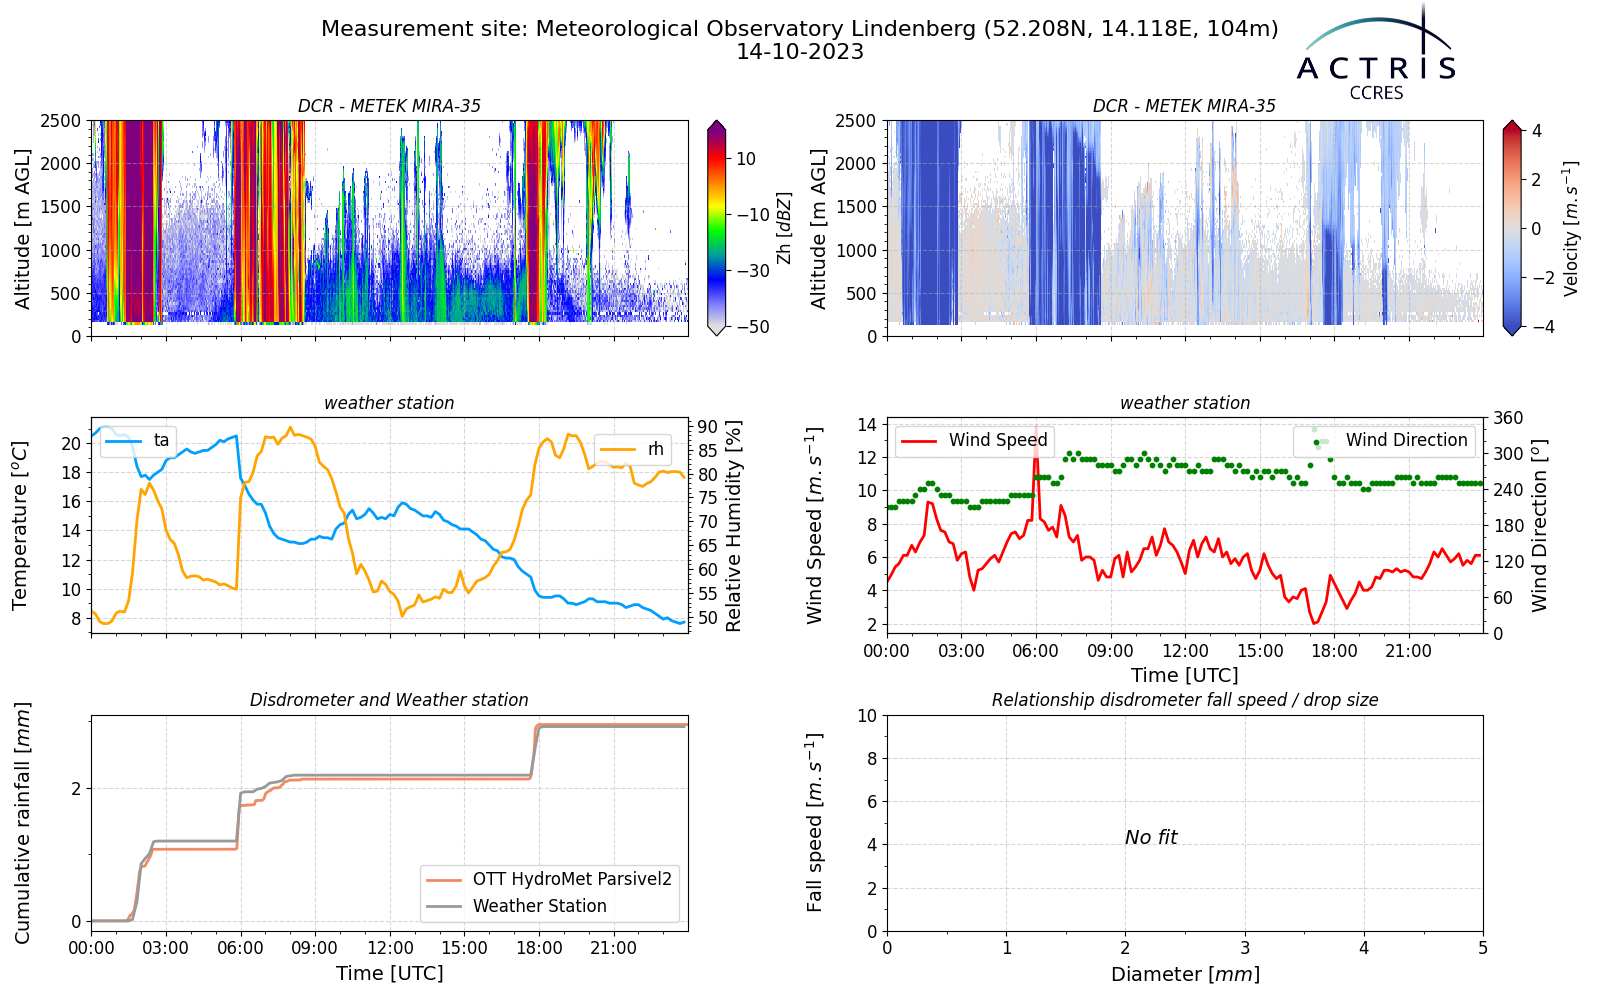
Task: Click the orange 'rh' legend line
Action: (x=618, y=449)
